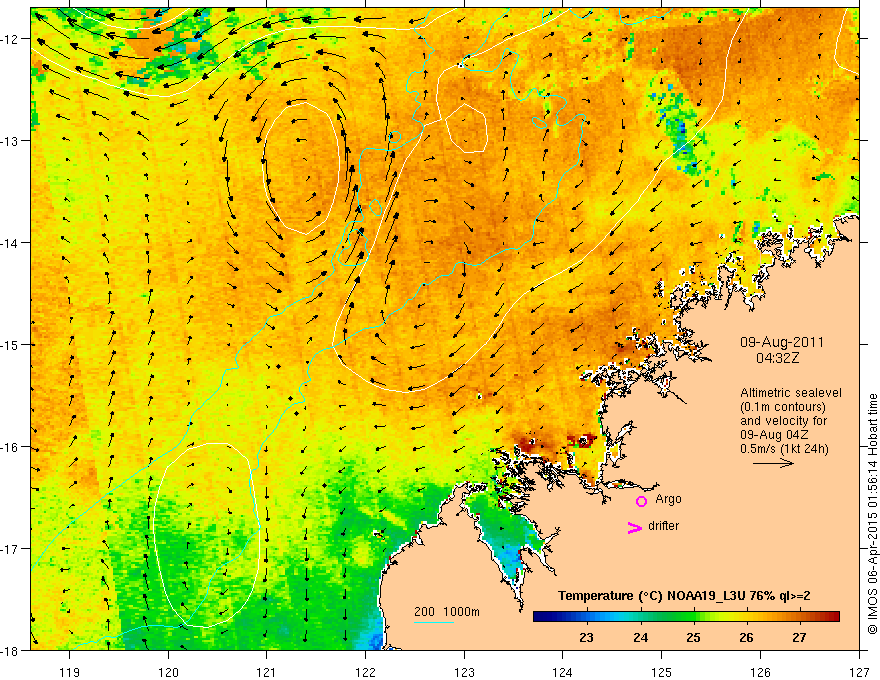Click the IMOS copyright timestamp text
This screenshot has width=880, height=680.
872,514
